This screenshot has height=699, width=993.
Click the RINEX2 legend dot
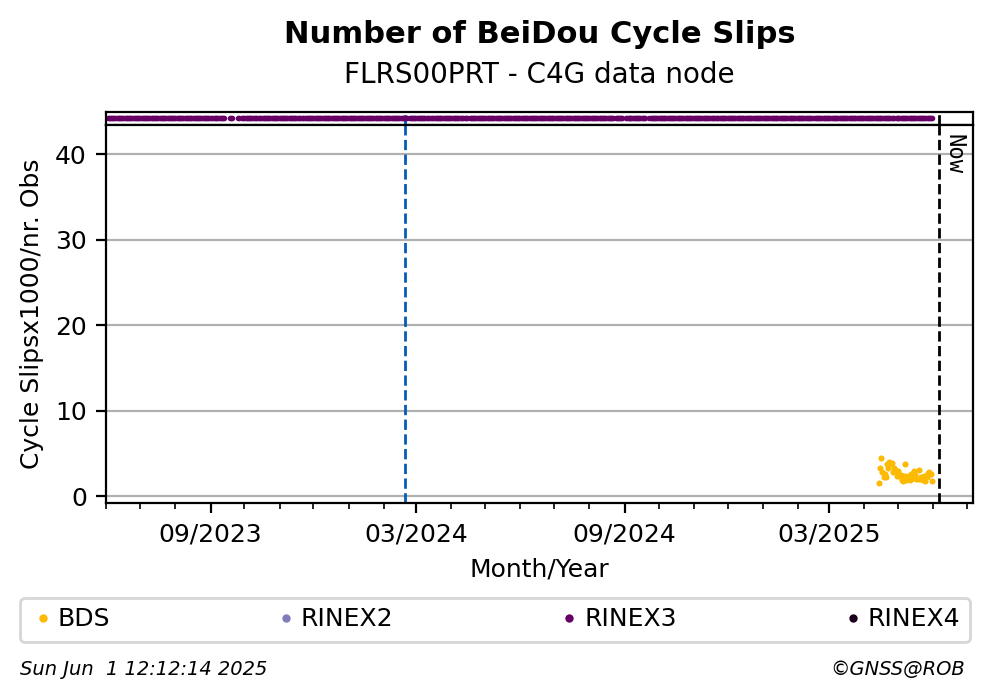[286, 619]
